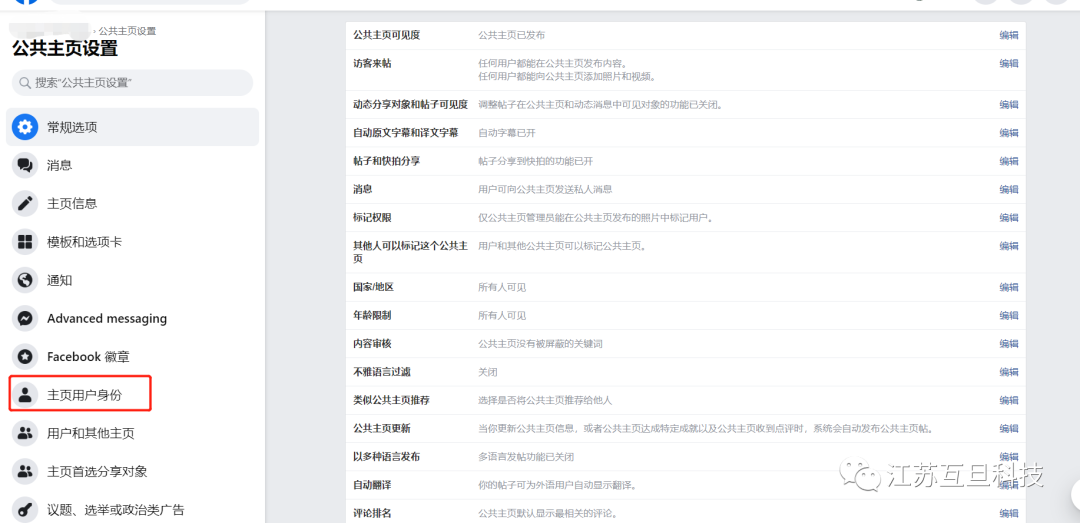Click the speech bubble icon for 消息
This screenshot has width=1080, height=523.
tap(25, 165)
